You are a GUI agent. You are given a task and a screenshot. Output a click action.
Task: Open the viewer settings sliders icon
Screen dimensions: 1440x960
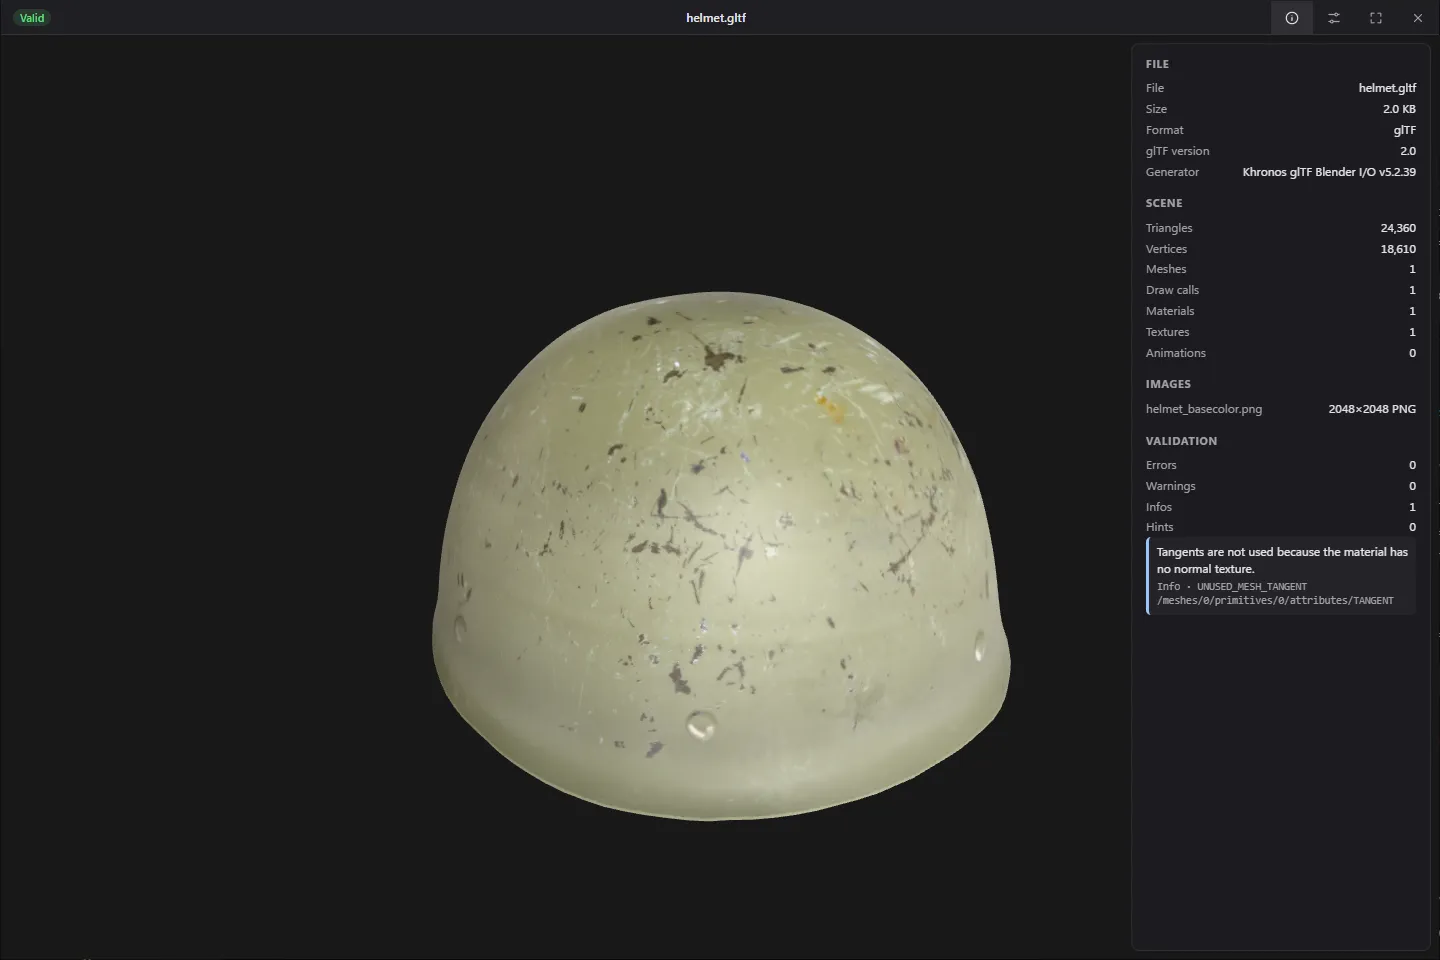click(x=1334, y=18)
